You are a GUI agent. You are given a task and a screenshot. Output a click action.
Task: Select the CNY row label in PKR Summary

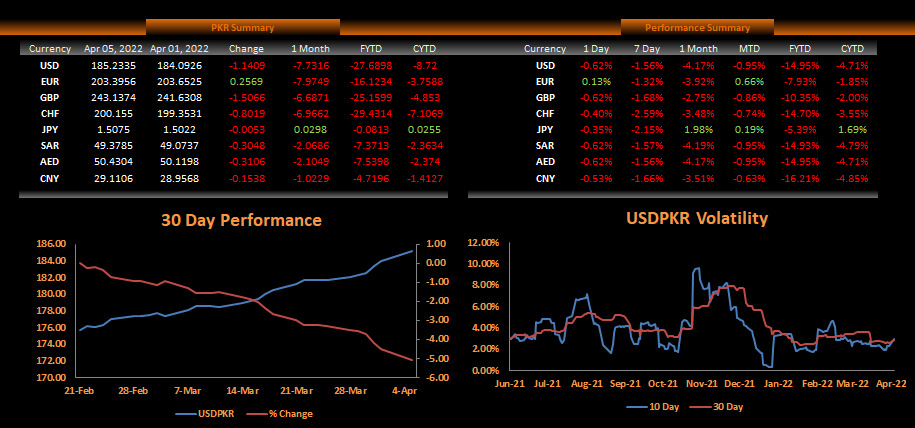coord(50,178)
